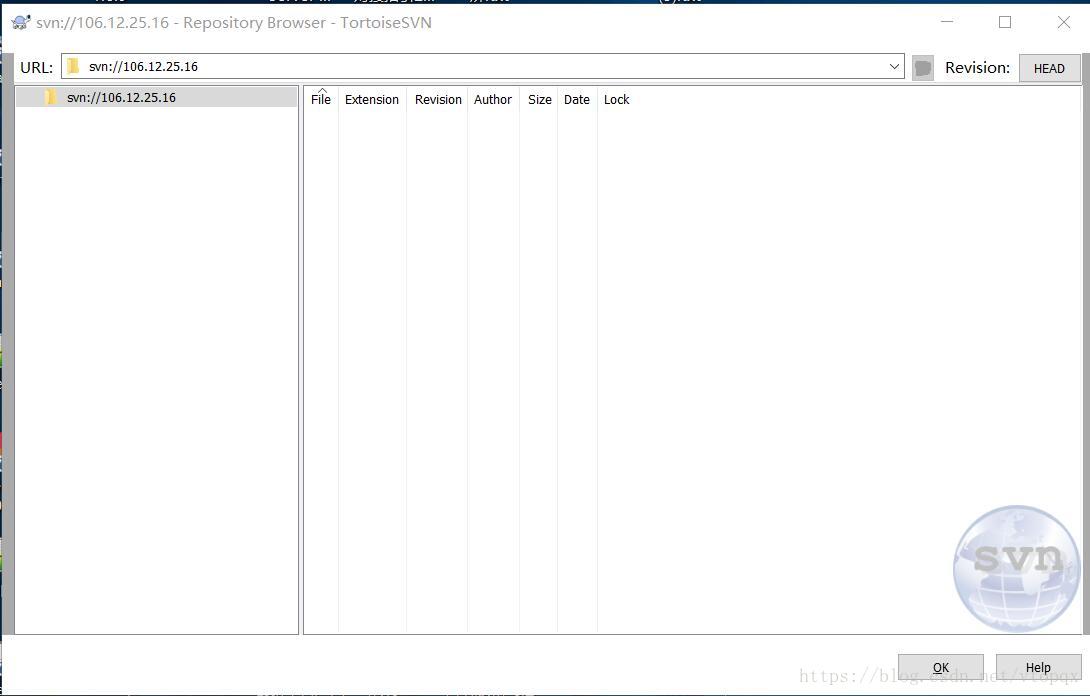Sort by the Date column header

[576, 99]
